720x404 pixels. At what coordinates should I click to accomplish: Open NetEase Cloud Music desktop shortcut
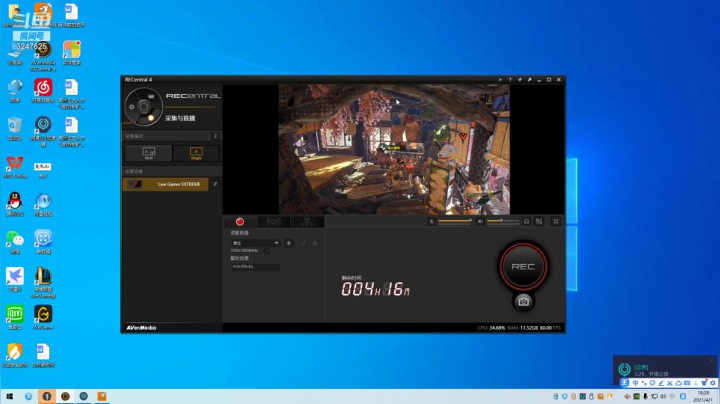click(43, 90)
